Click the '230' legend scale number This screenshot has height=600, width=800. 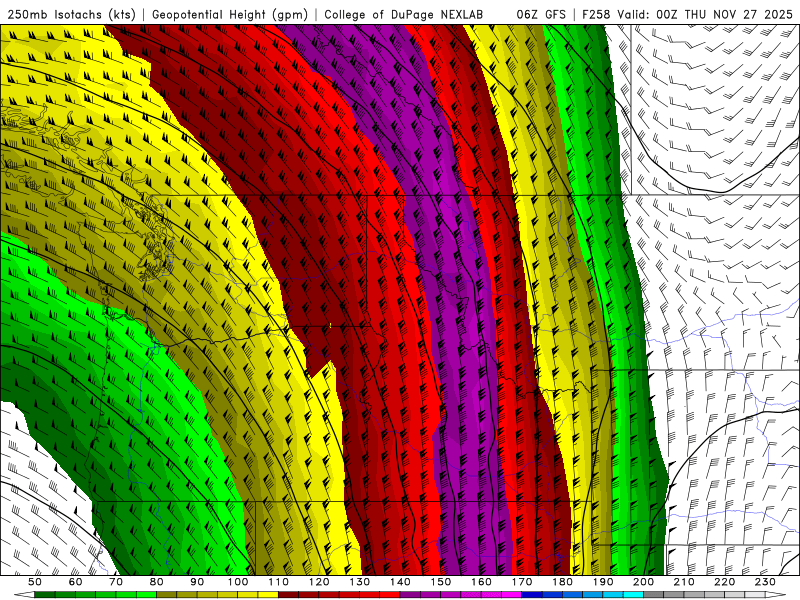coord(765,582)
